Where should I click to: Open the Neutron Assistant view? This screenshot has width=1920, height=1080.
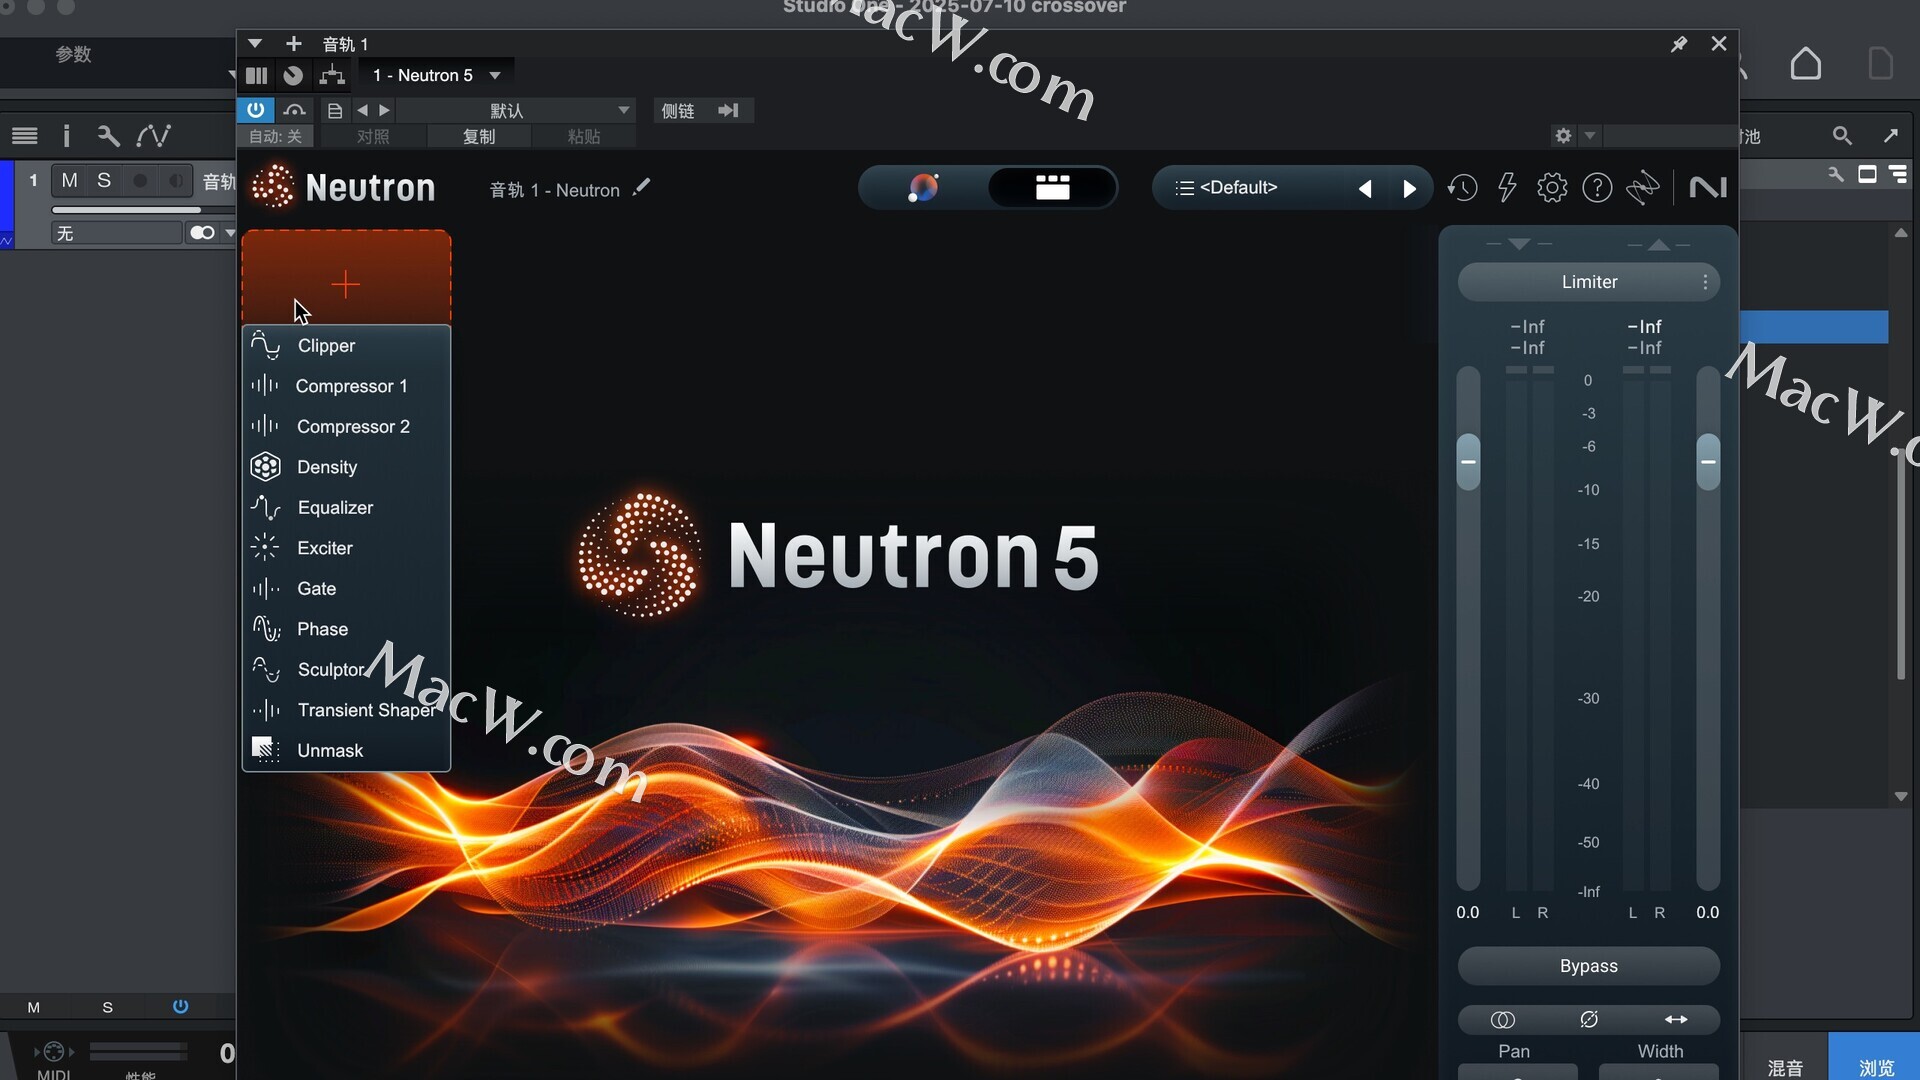pos(923,188)
